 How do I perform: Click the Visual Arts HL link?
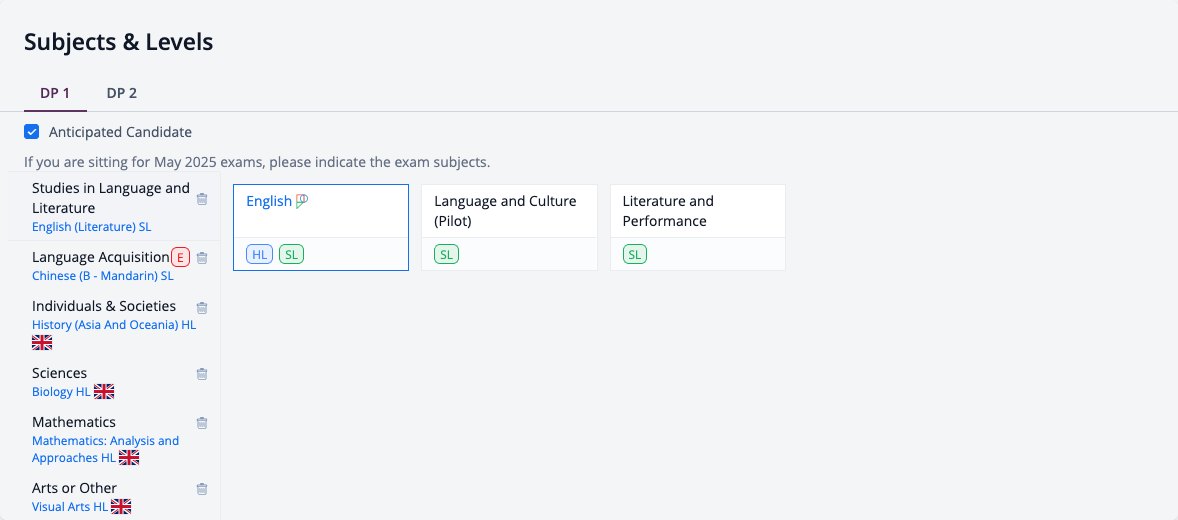70,506
